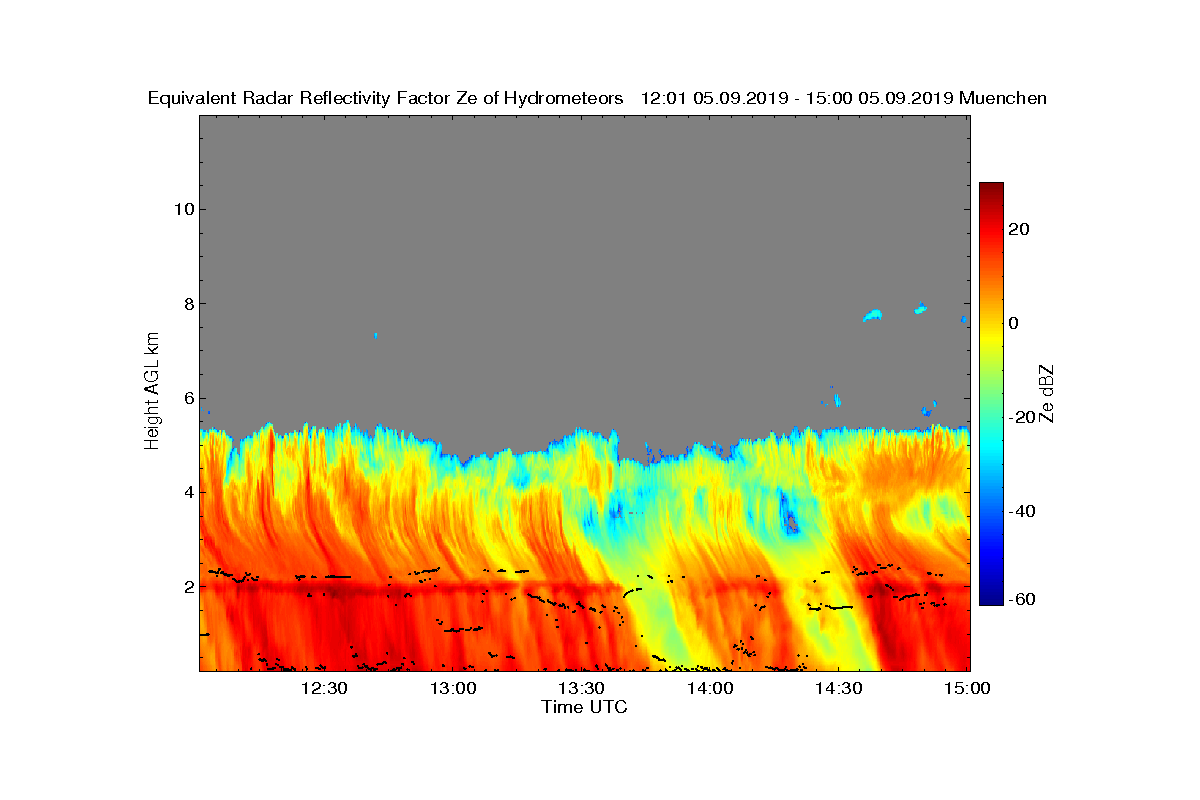
Task: Click the date range text '12:01 05.09.2019 - 15:00 05.09.2019'
Action: (797, 98)
